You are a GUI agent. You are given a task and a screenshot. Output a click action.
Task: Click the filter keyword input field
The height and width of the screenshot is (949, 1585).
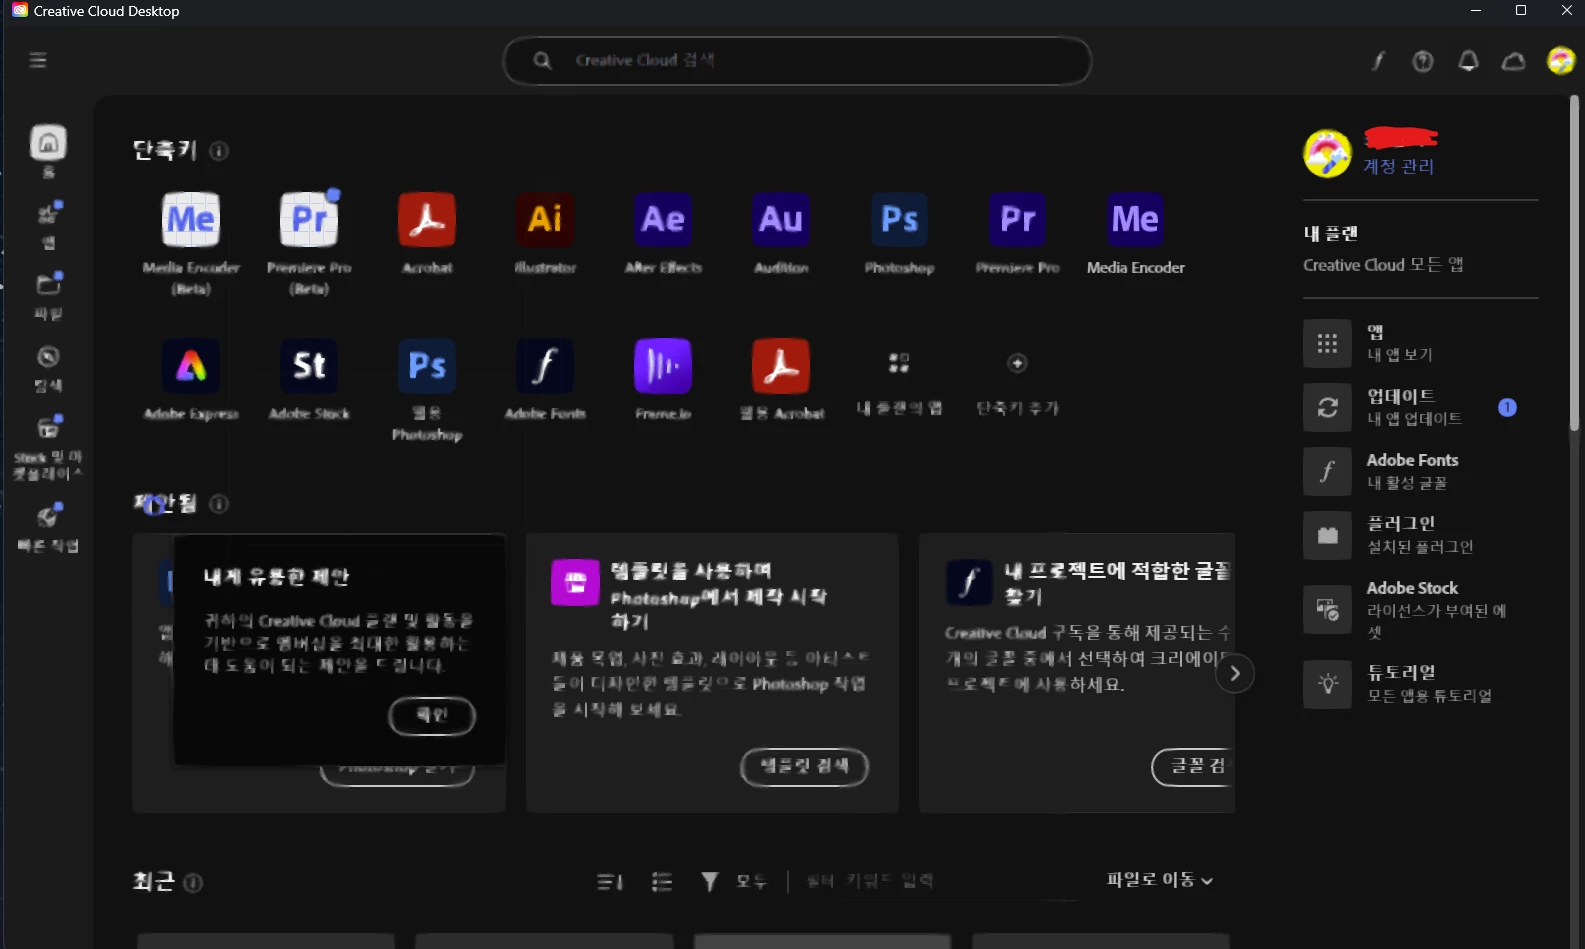point(940,881)
